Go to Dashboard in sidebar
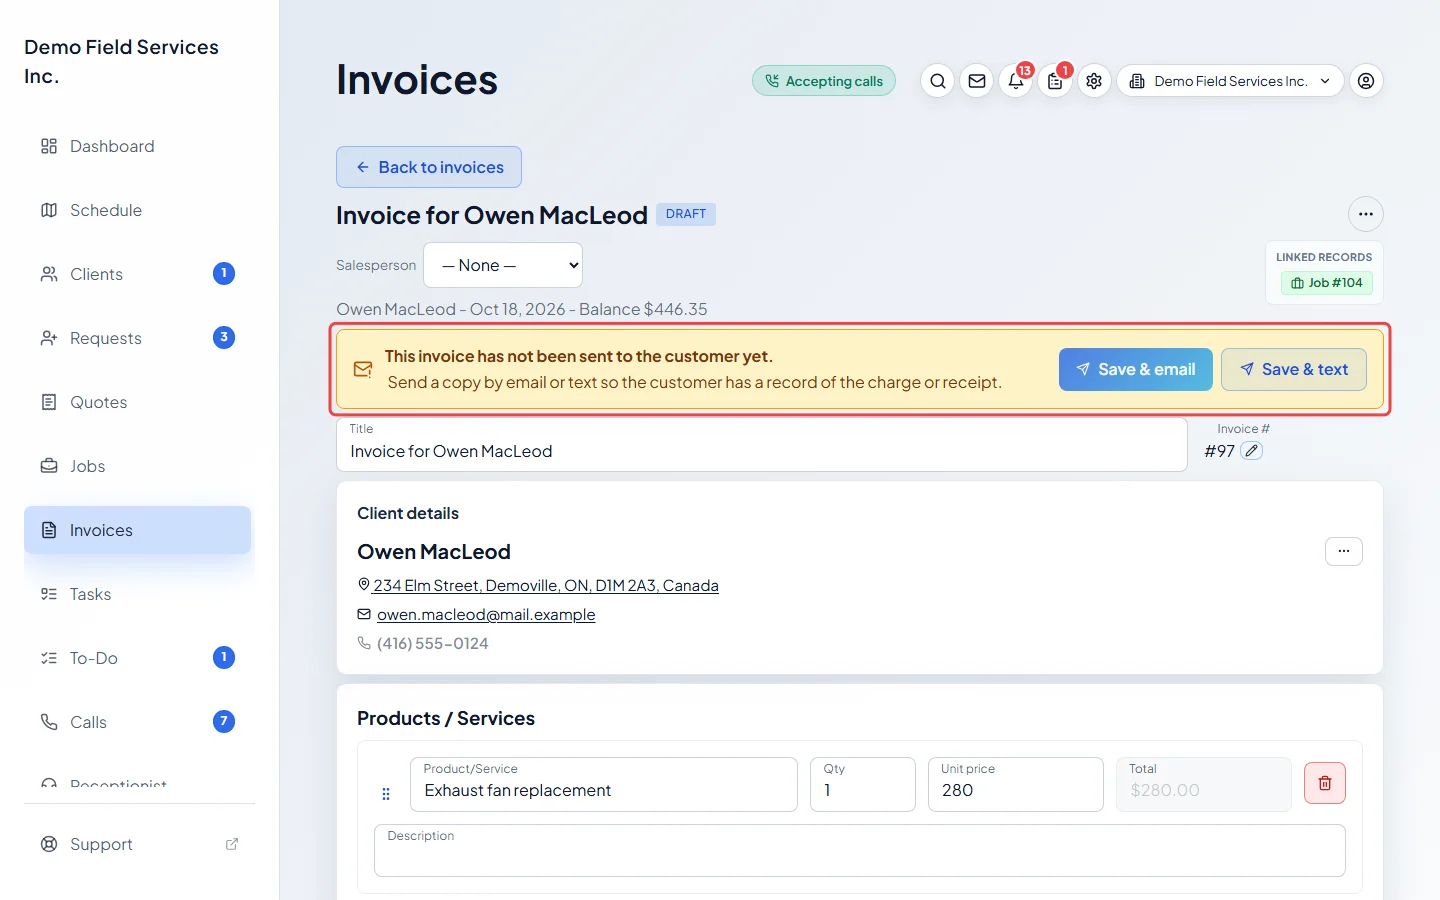This screenshot has width=1440, height=900. tap(137, 146)
